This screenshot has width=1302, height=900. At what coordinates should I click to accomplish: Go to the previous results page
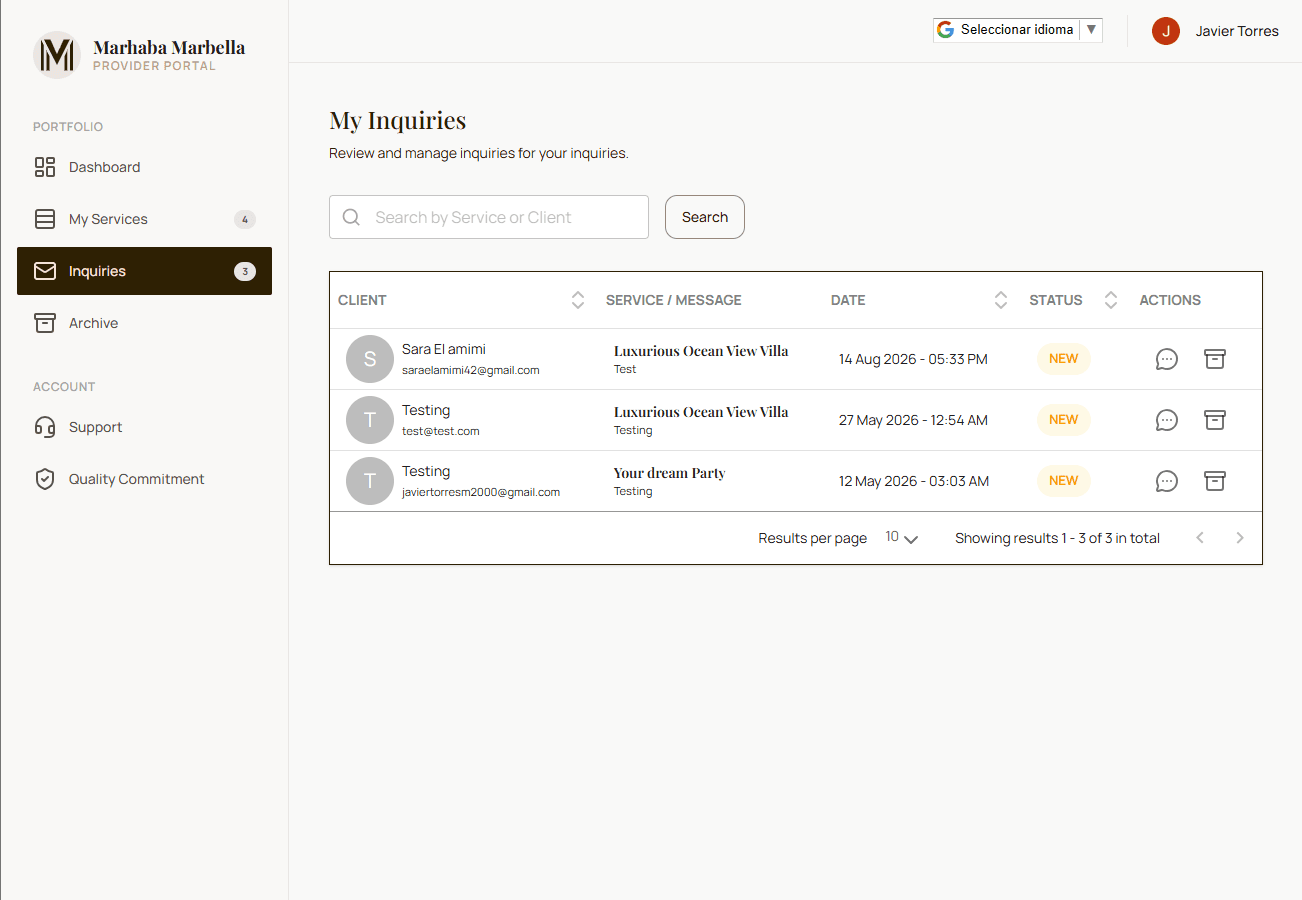coord(1200,538)
